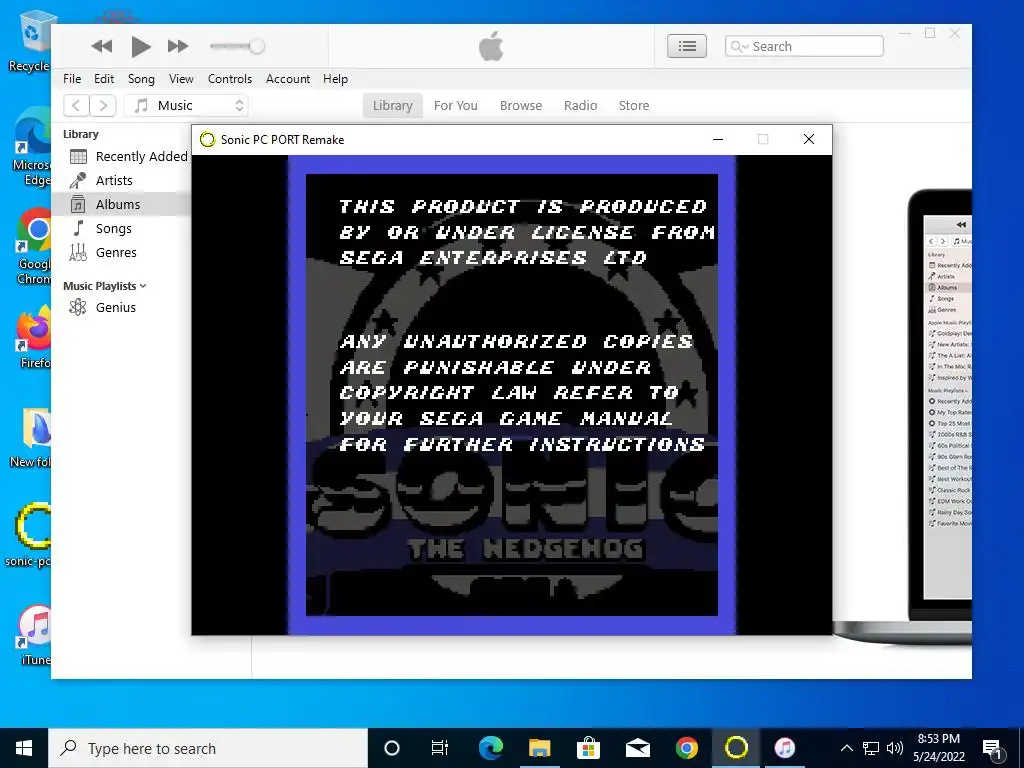The height and width of the screenshot is (768, 1024).
Task: Open the Windows Start menu
Action: pos(24,748)
